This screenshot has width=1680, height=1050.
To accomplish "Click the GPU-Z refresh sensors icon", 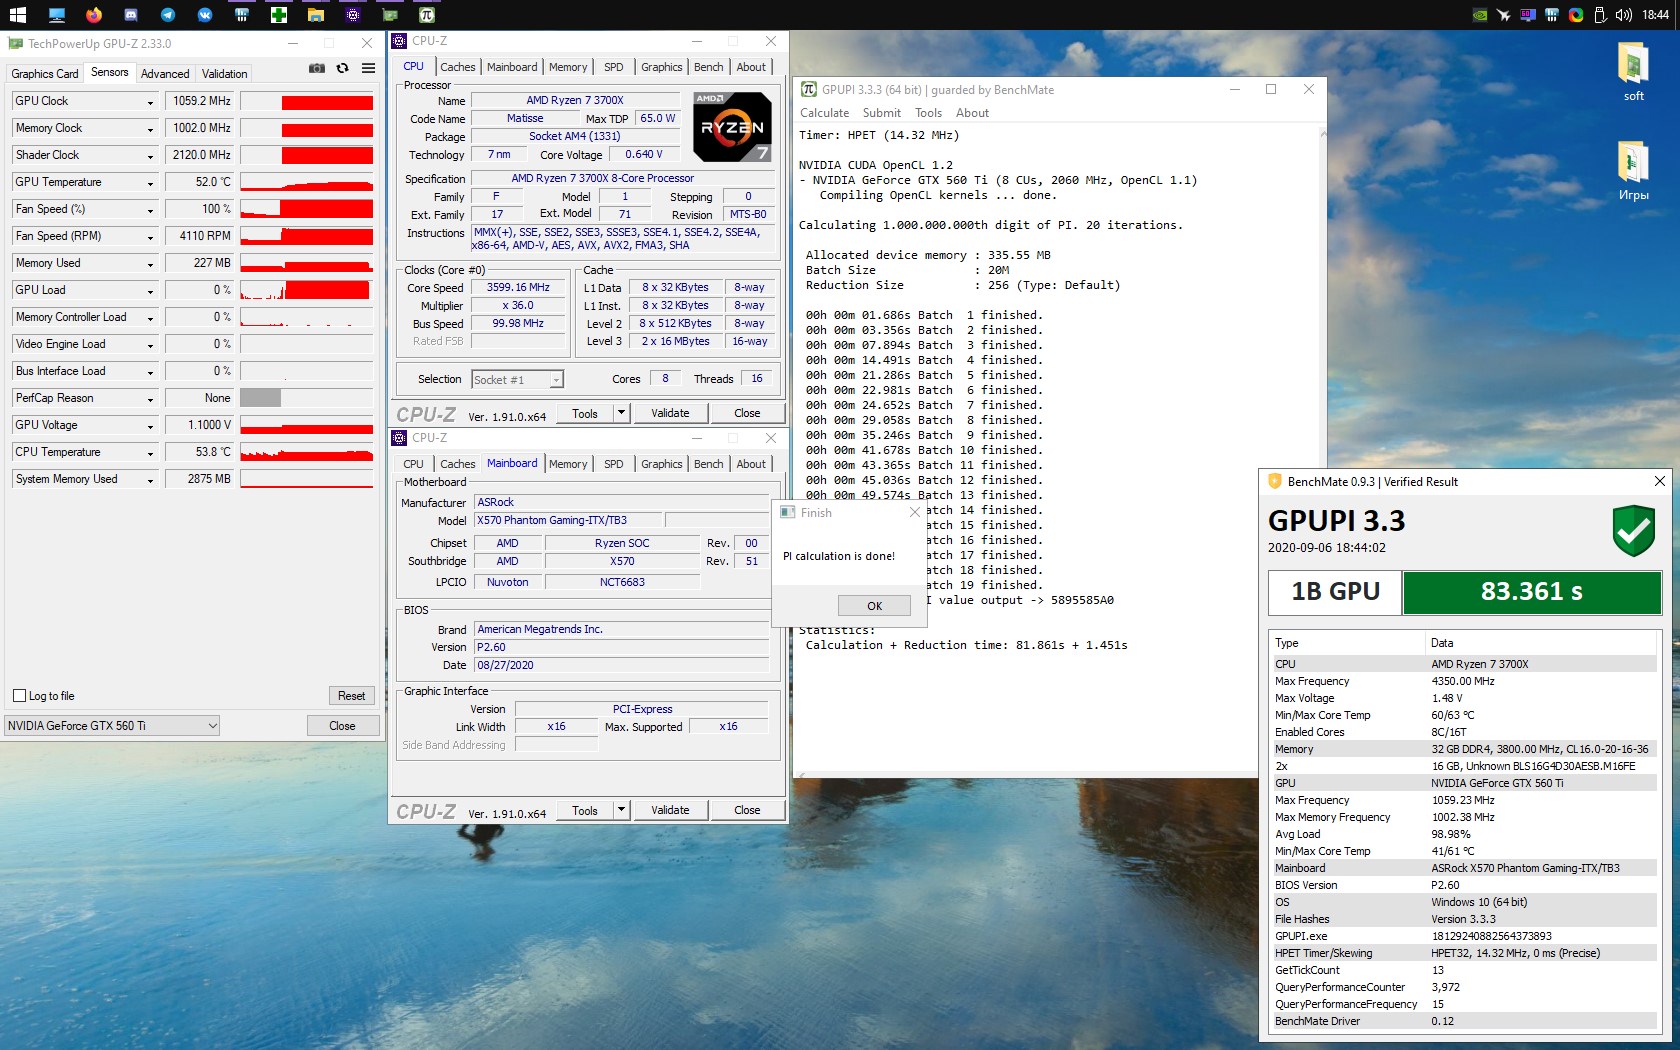I will (x=342, y=68).
